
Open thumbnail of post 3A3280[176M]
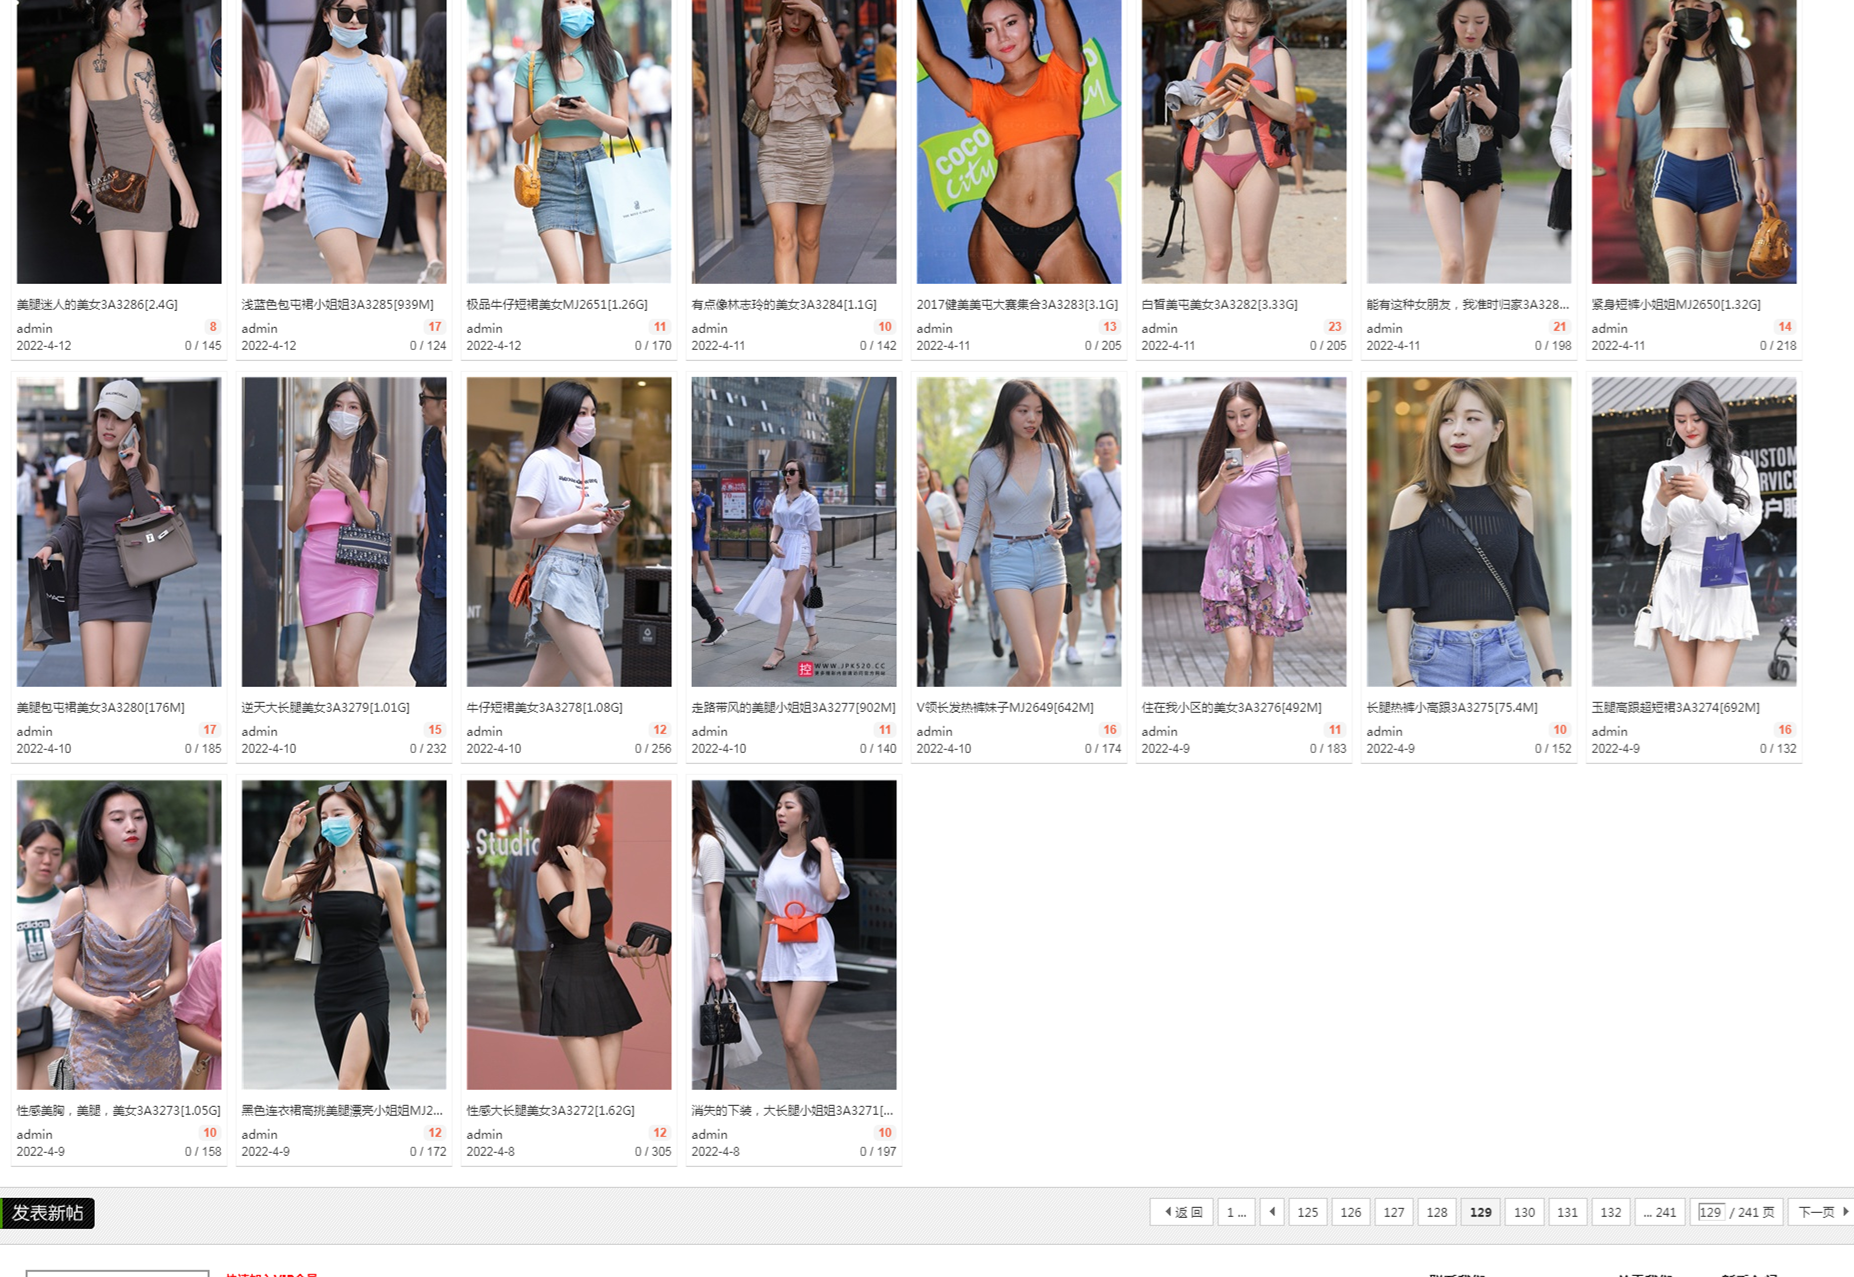[119, 532]
